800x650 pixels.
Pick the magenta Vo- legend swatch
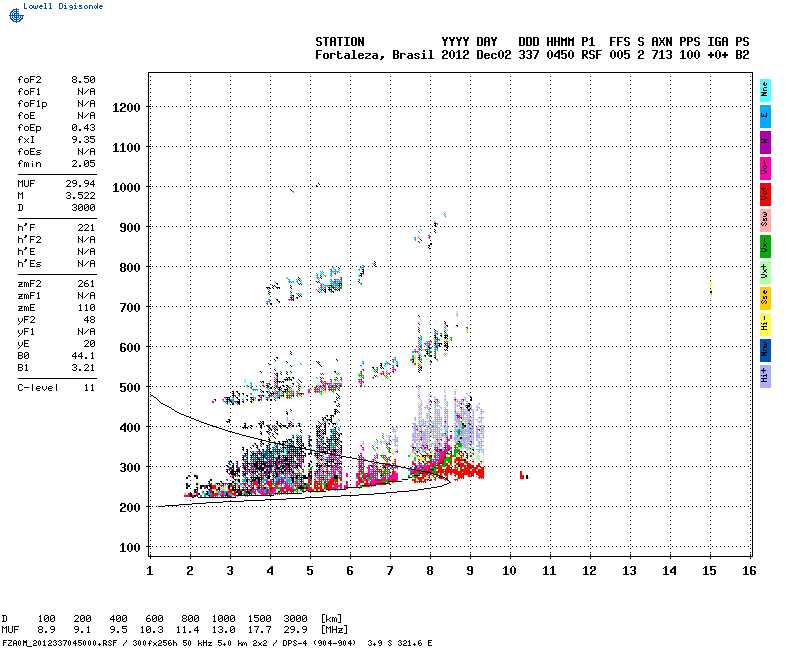tap(765, 168)
